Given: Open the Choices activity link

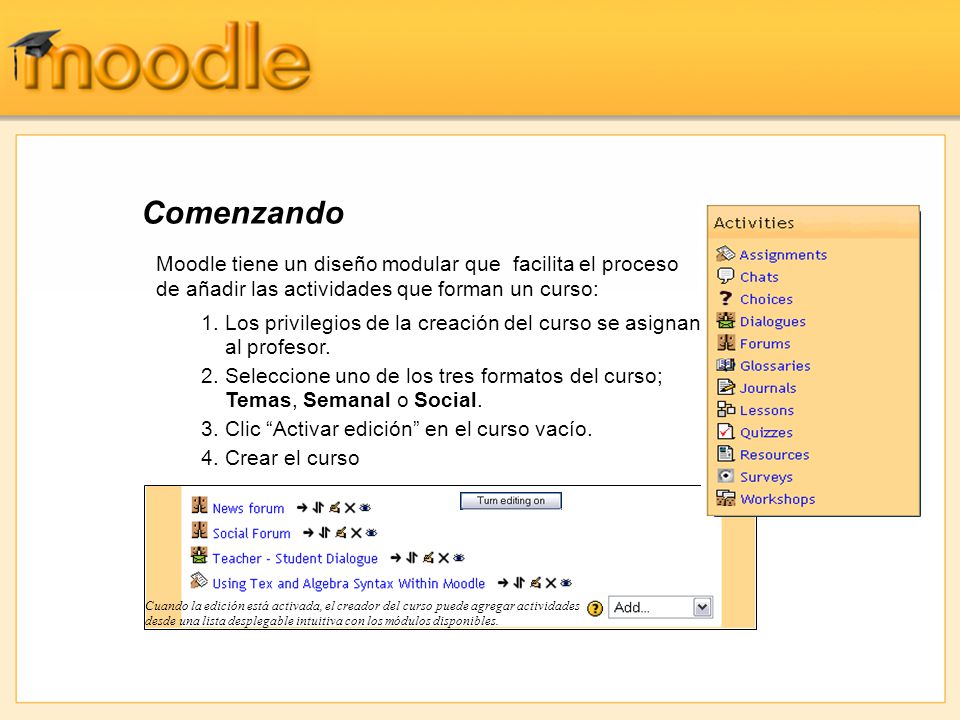Looking at the screenshot, I should coord(767,299).
